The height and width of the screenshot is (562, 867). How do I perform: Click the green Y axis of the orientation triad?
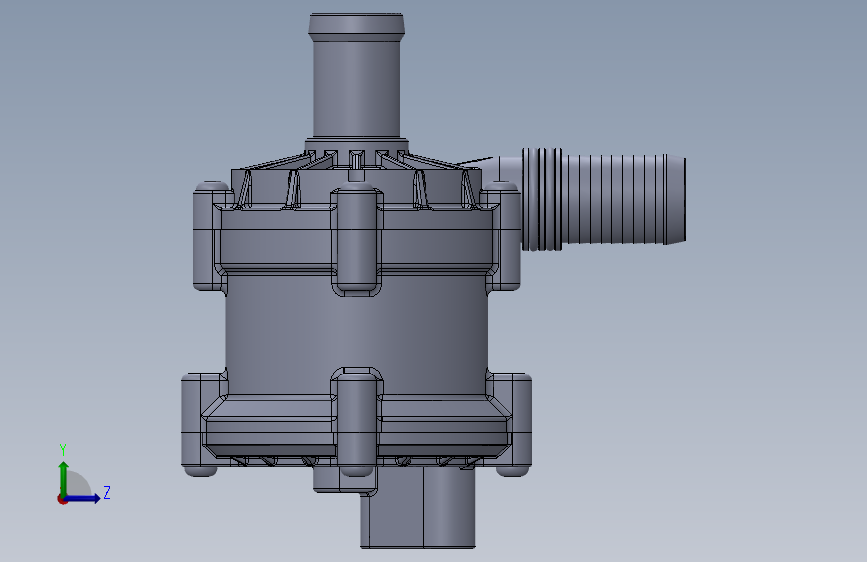pos(64,478)
